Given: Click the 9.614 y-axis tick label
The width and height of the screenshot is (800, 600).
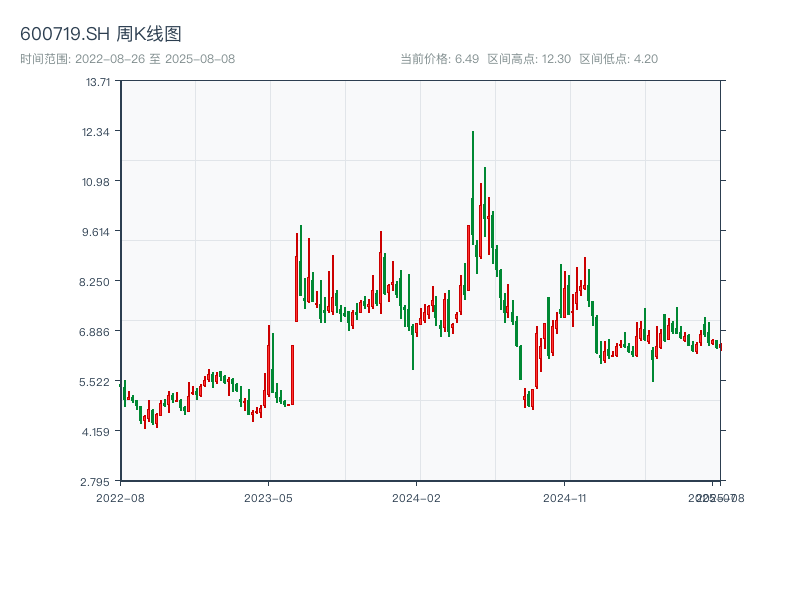Looking at the screenshot, I should (98, 231).
